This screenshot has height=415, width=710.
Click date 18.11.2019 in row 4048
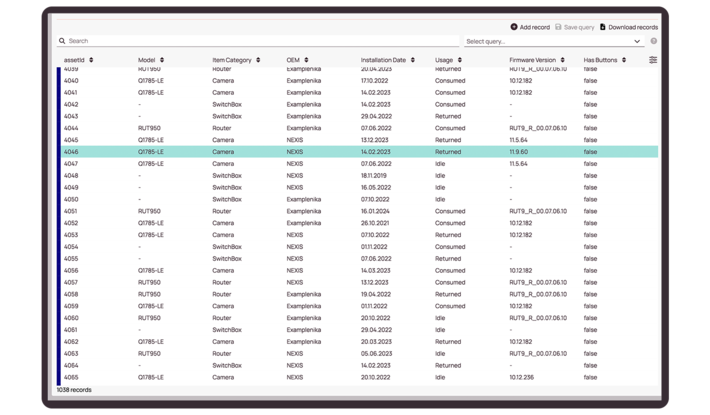click(x=374, y=176)
